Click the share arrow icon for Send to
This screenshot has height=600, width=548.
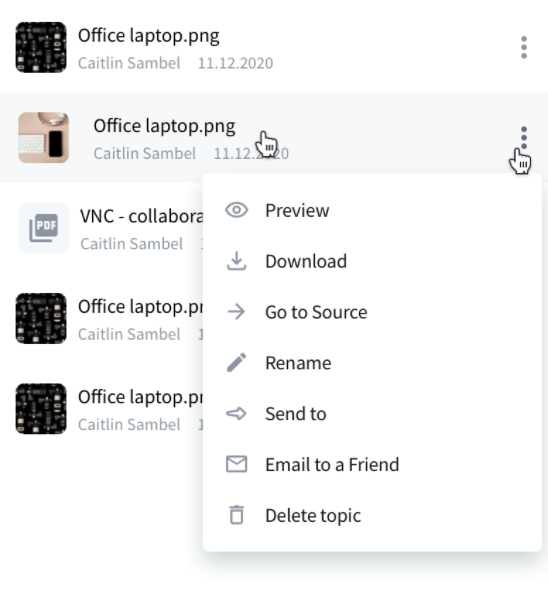point(236,413)
